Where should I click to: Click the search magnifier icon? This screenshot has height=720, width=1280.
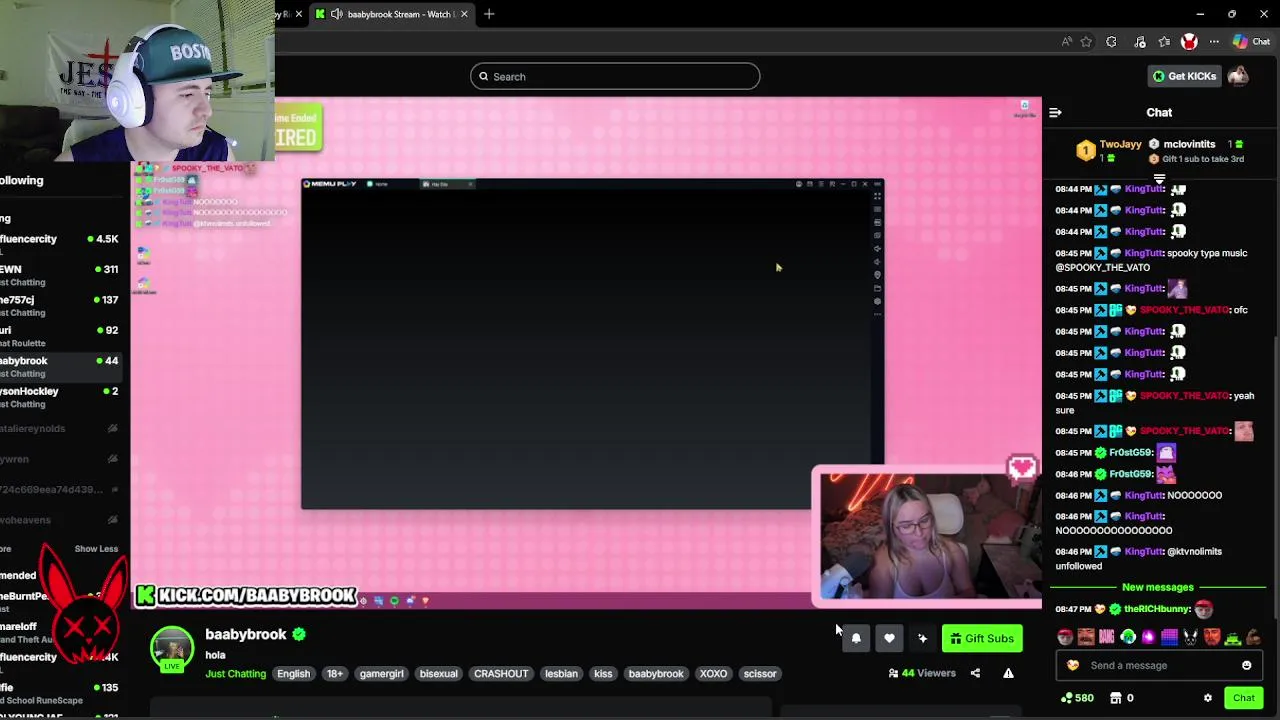483,76
